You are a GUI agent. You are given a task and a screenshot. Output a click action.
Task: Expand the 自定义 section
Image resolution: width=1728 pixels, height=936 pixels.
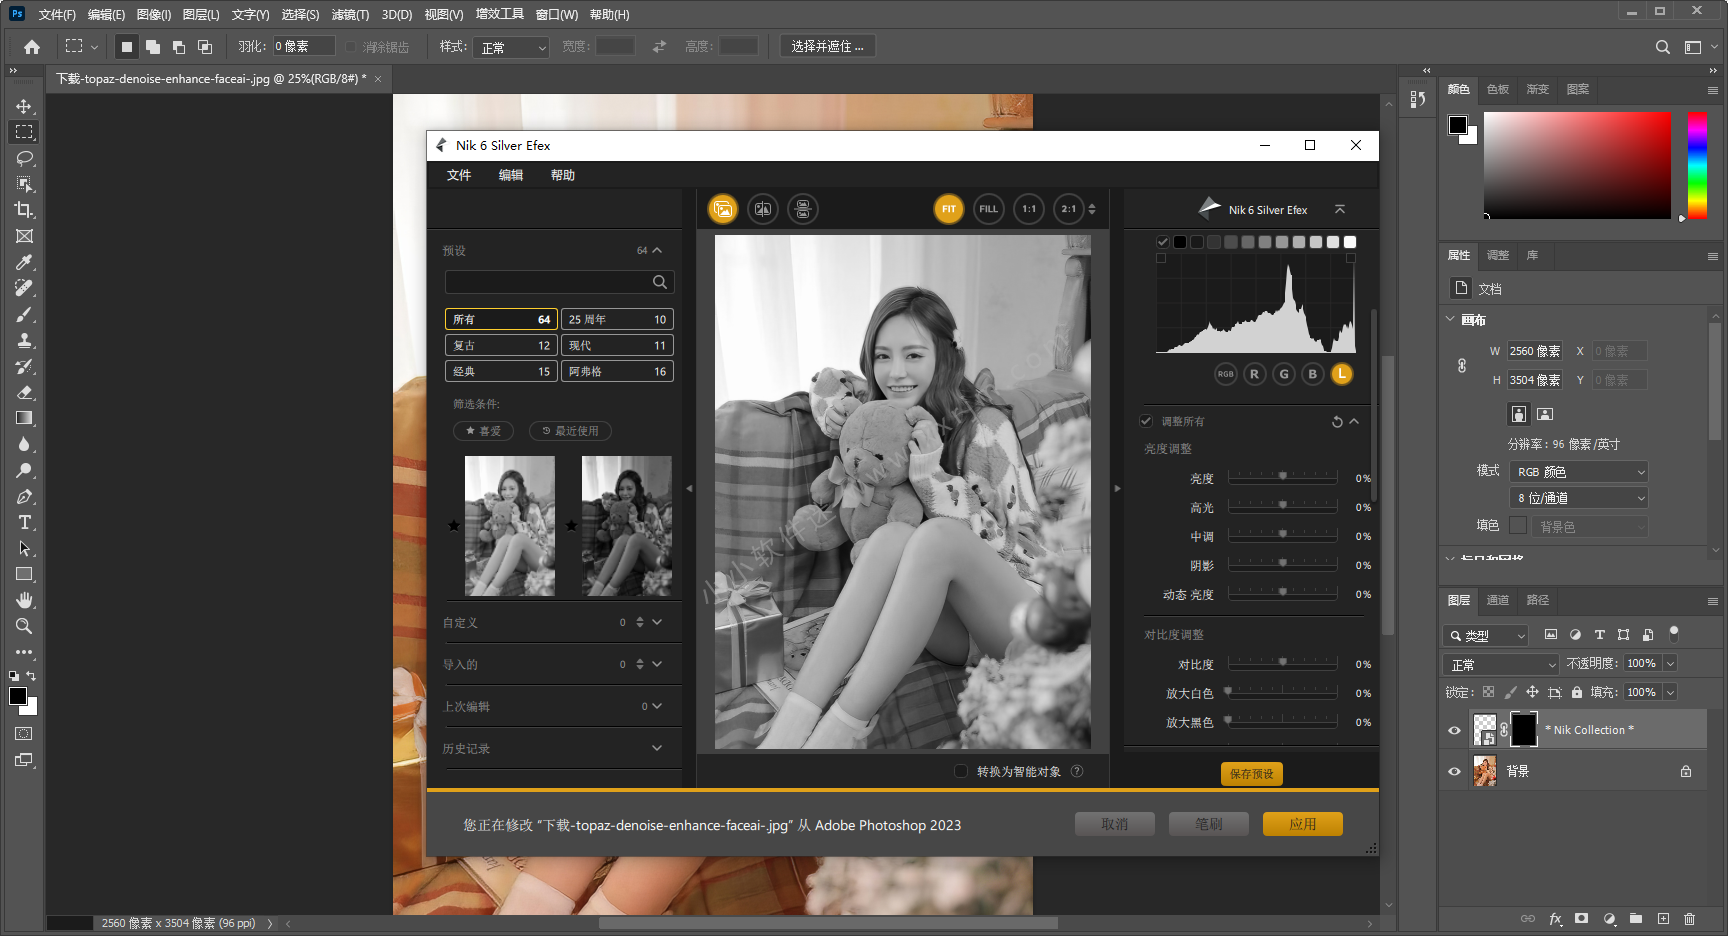click(x=657, y=622)
